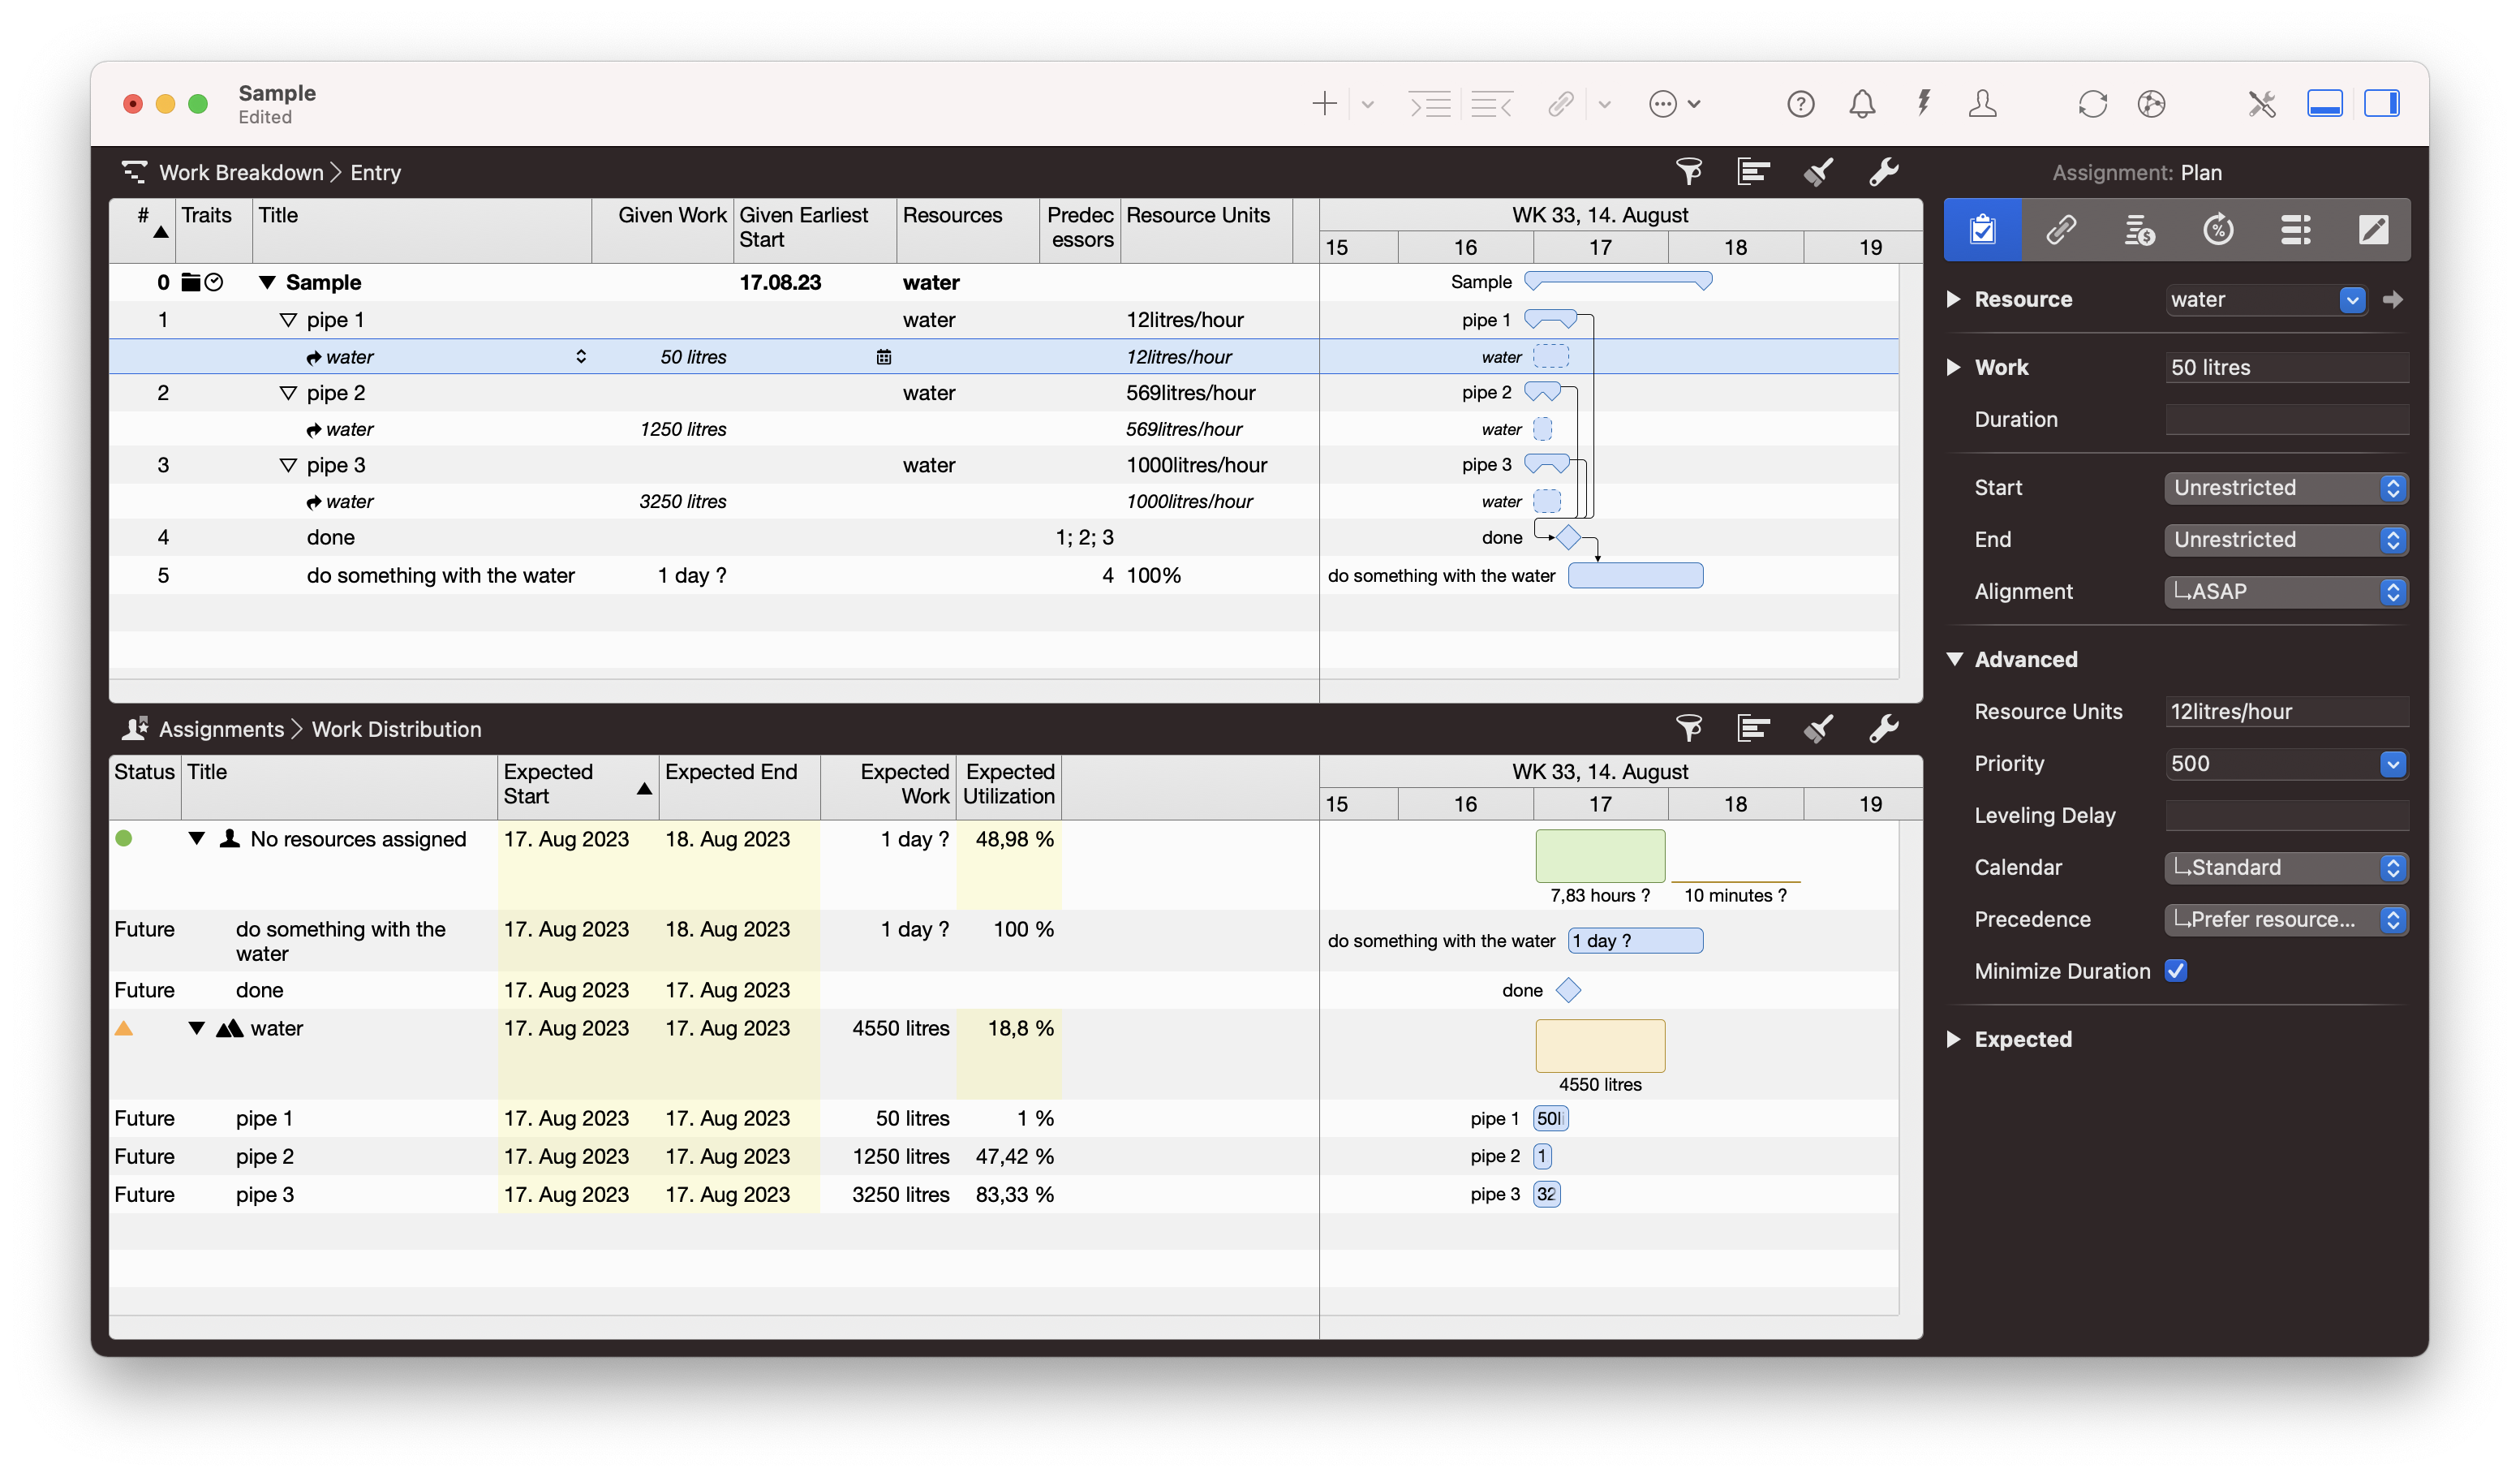The image size is (2520, 1477).
Task: Collapse the pipe 3 group
Action: pos(288,465)
